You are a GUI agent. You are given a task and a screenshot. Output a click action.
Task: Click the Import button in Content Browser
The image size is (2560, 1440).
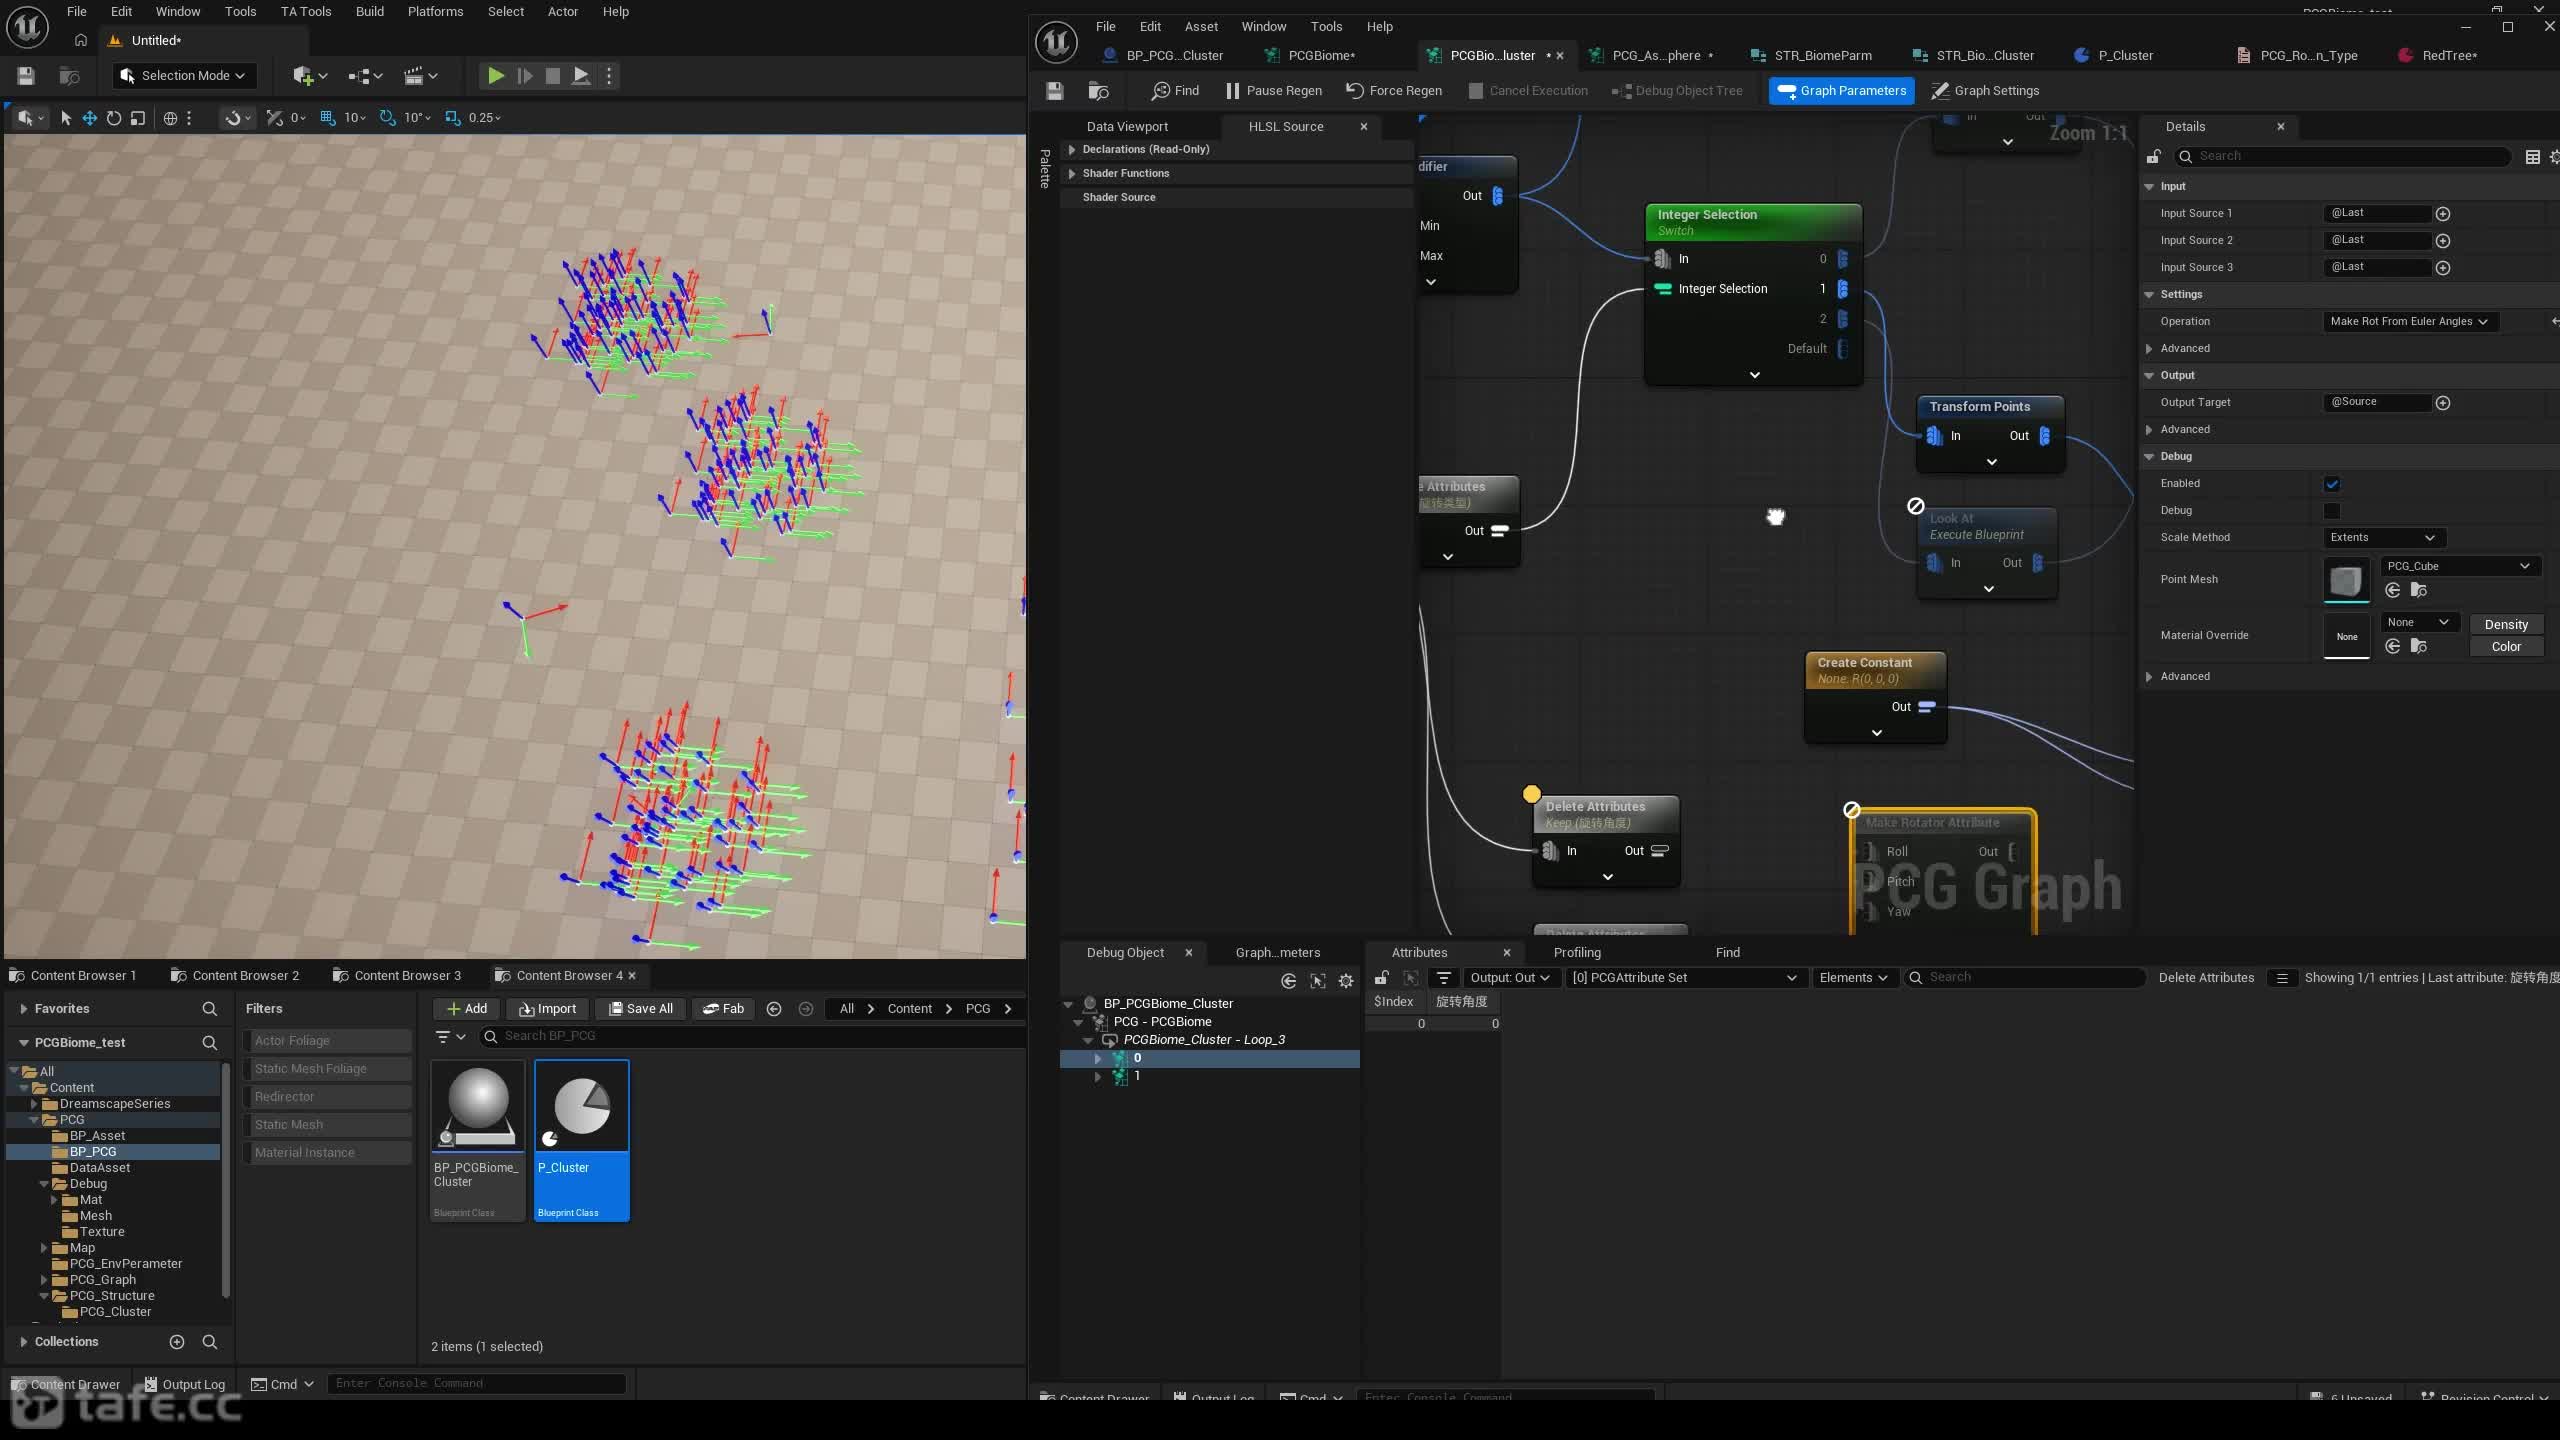click(x=547, y=1008)
